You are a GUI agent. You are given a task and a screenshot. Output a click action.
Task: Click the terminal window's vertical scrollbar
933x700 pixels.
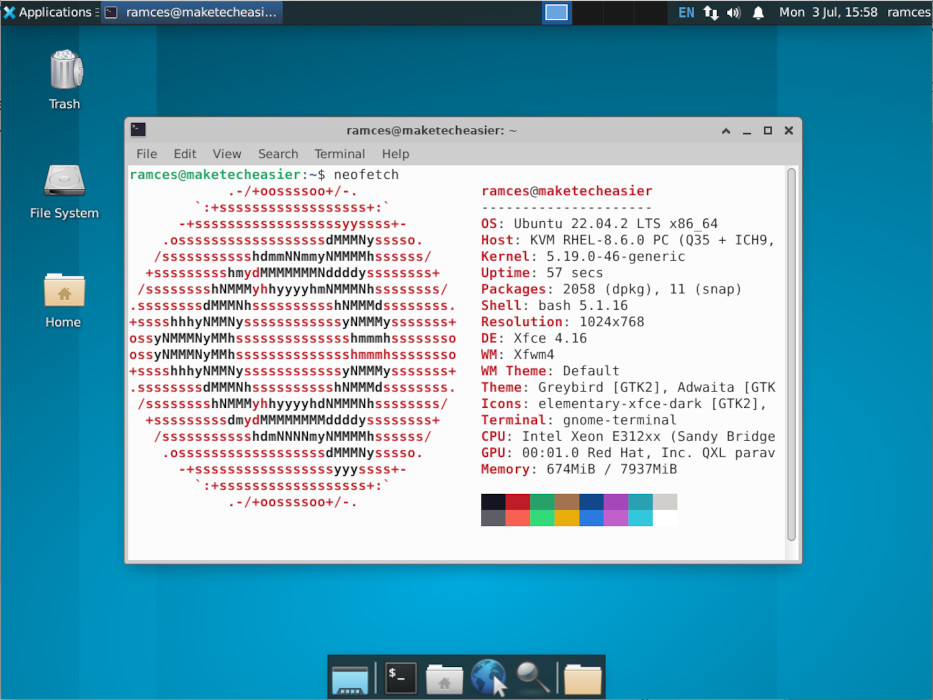[792, 350]
